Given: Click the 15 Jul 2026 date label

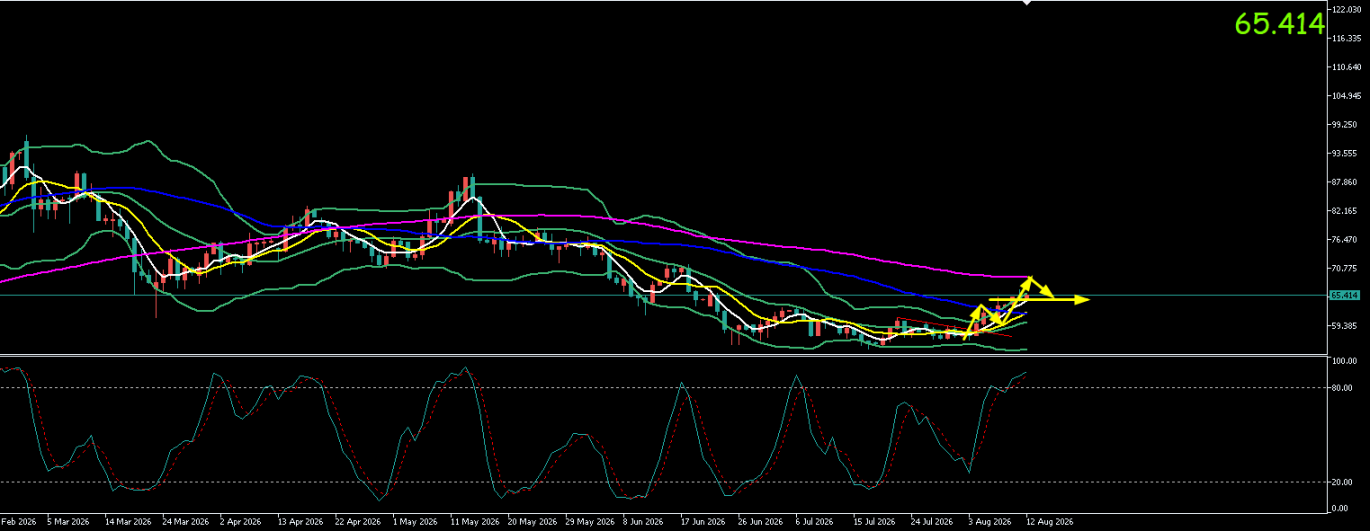Looking at the screenshot, I should point(874,522).
